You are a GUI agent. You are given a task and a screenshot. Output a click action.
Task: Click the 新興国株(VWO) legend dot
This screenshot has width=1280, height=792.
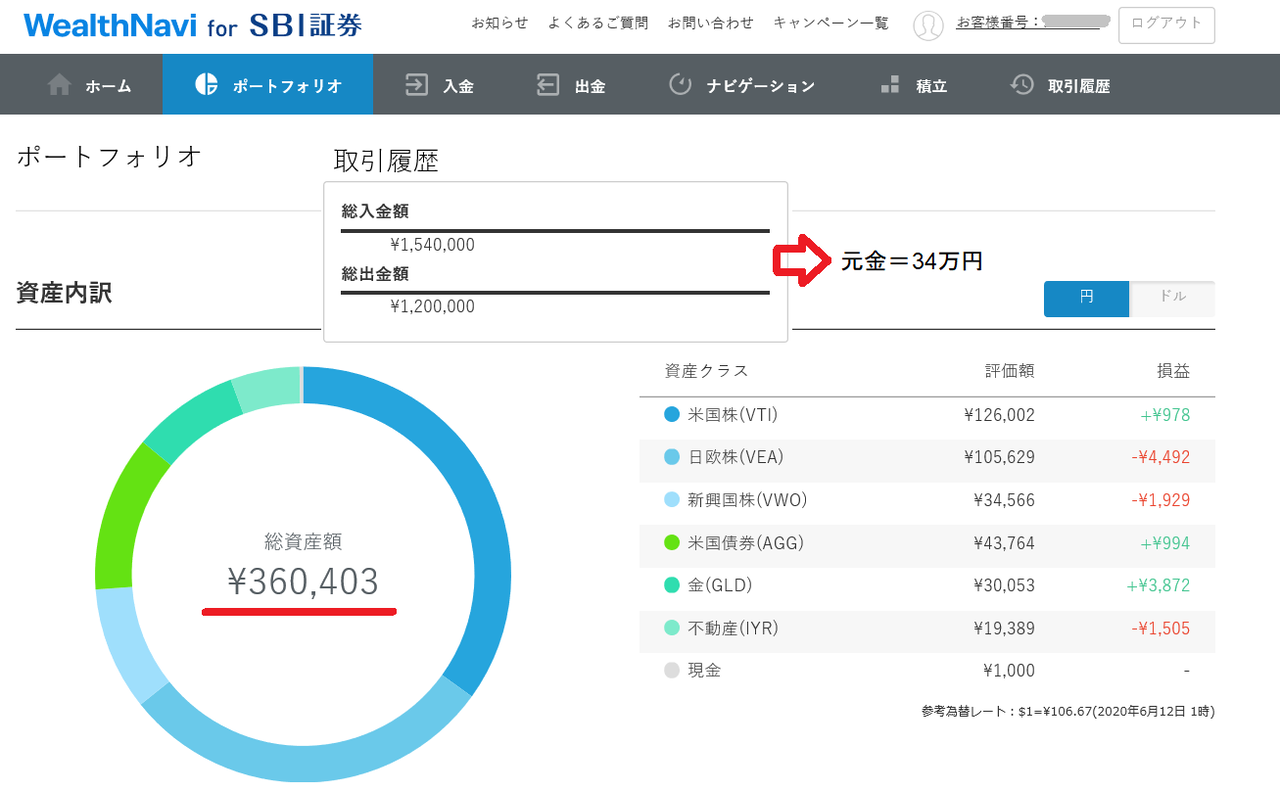672,500
